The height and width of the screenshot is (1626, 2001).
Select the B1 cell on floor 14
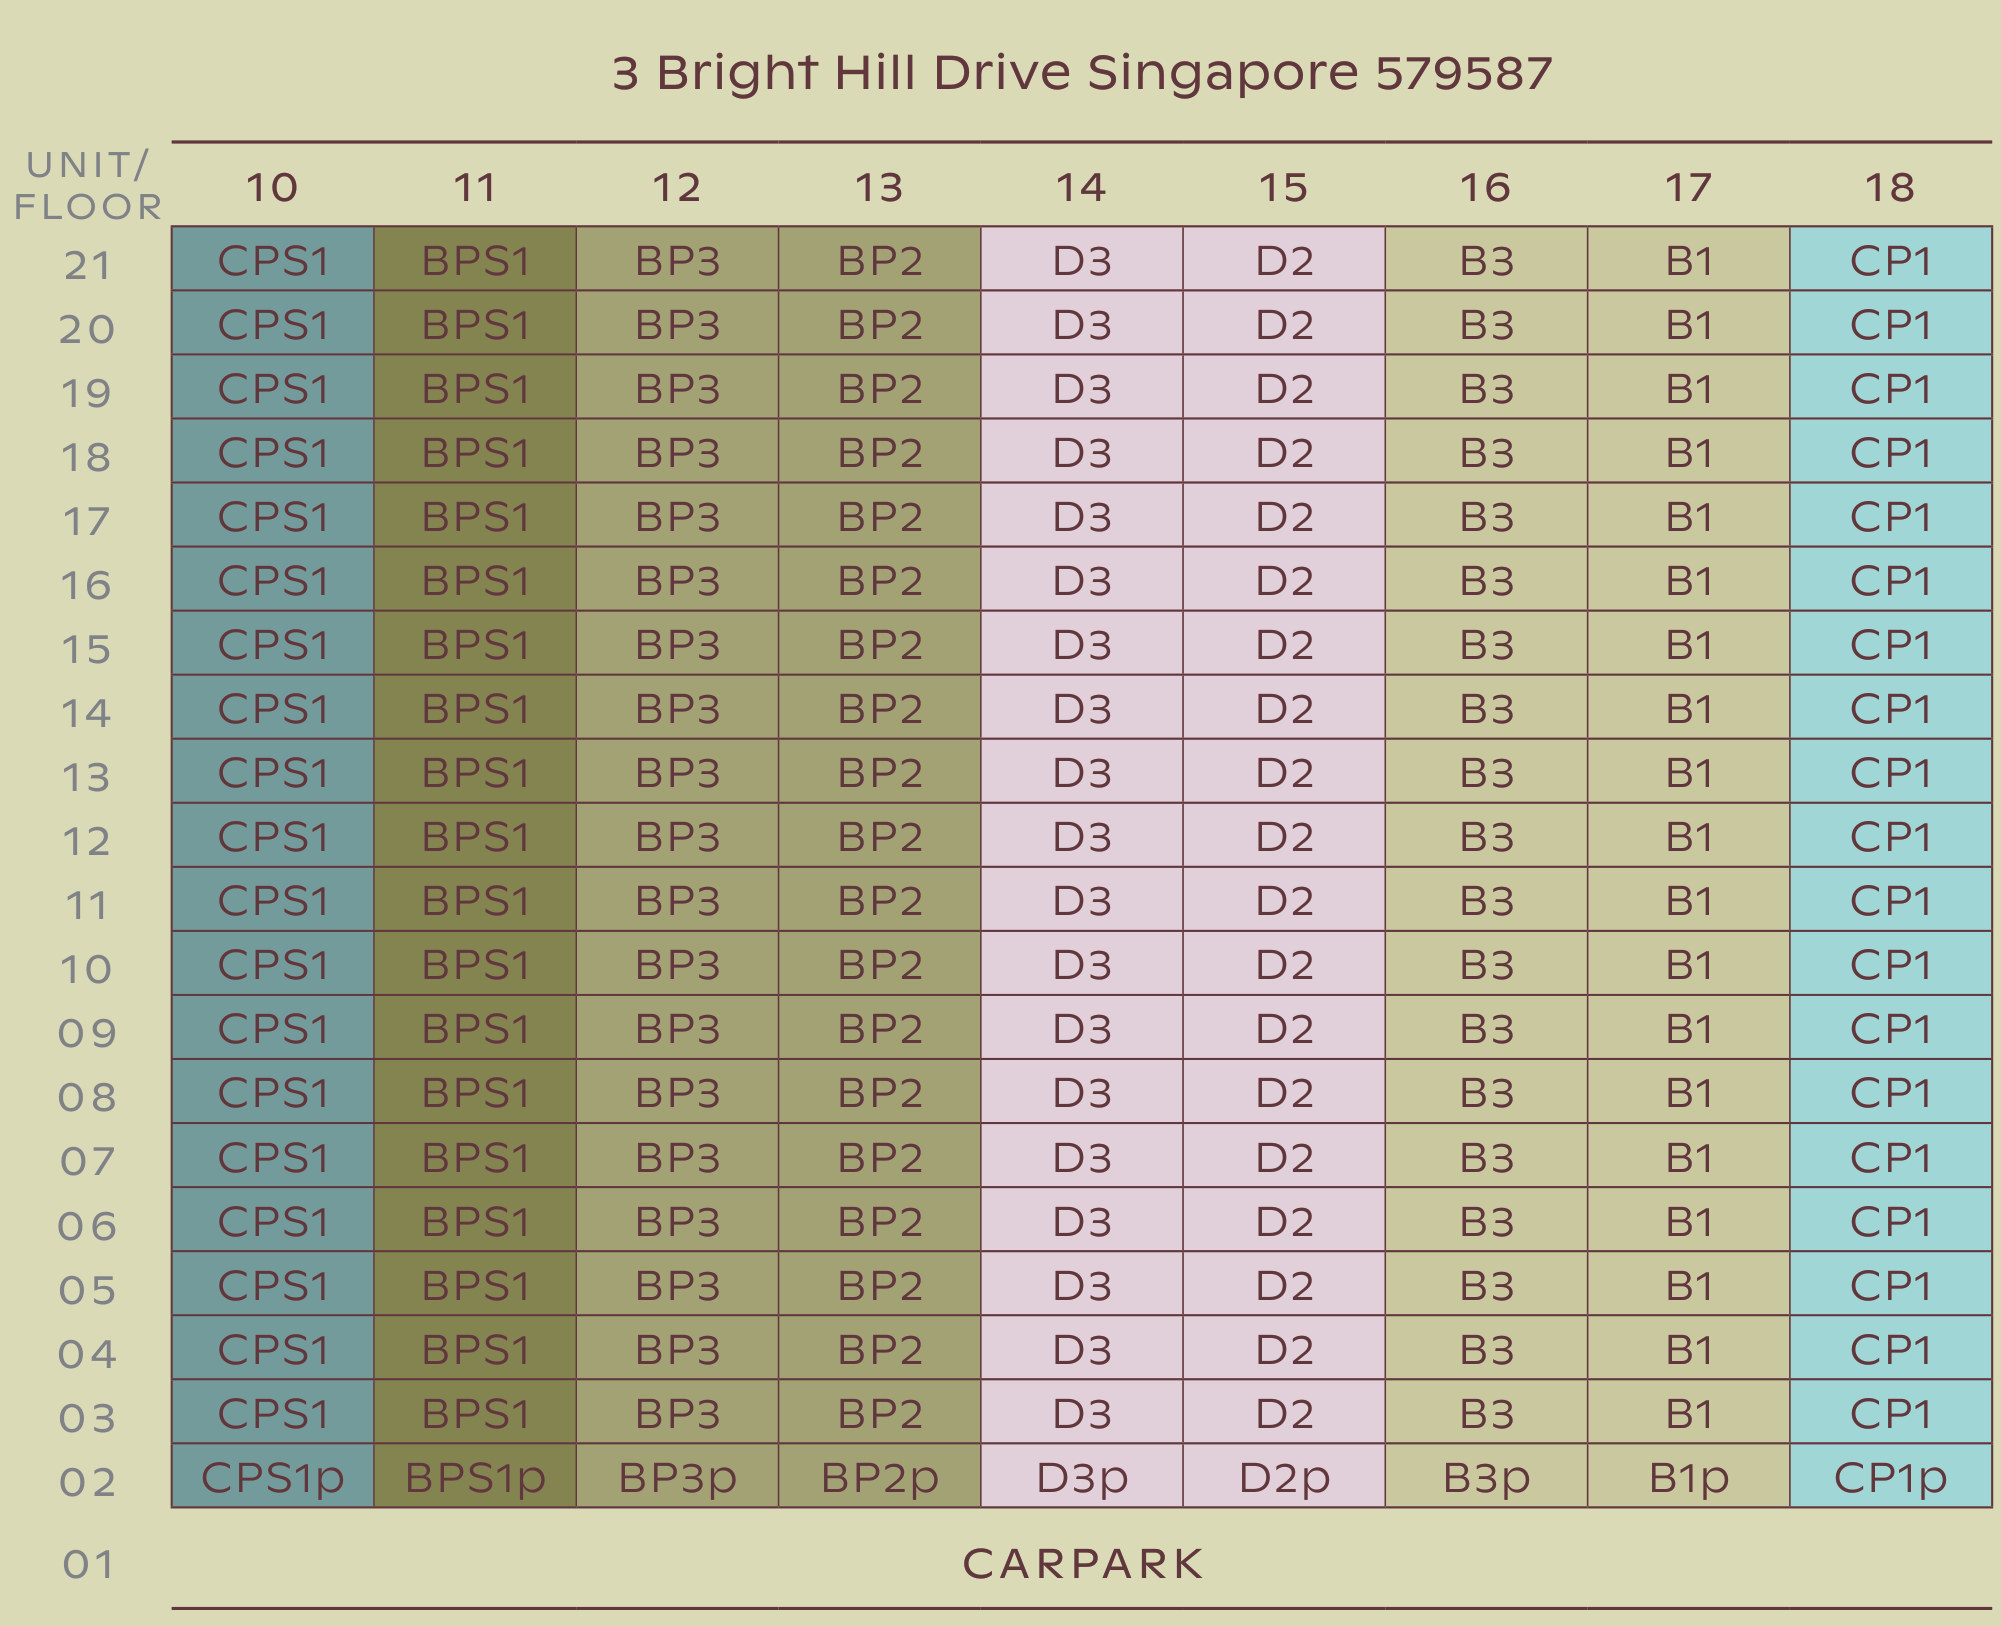pos(1689,707)
